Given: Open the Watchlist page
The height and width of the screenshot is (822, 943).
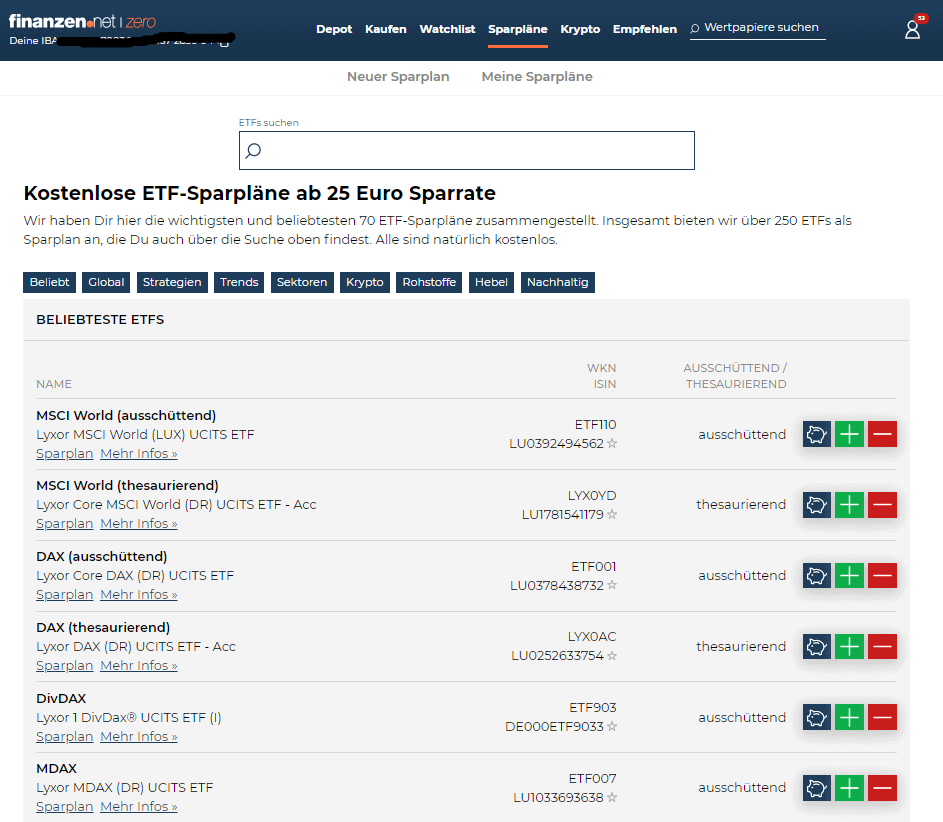Looking at the screenshot, I should pos(447,29).
